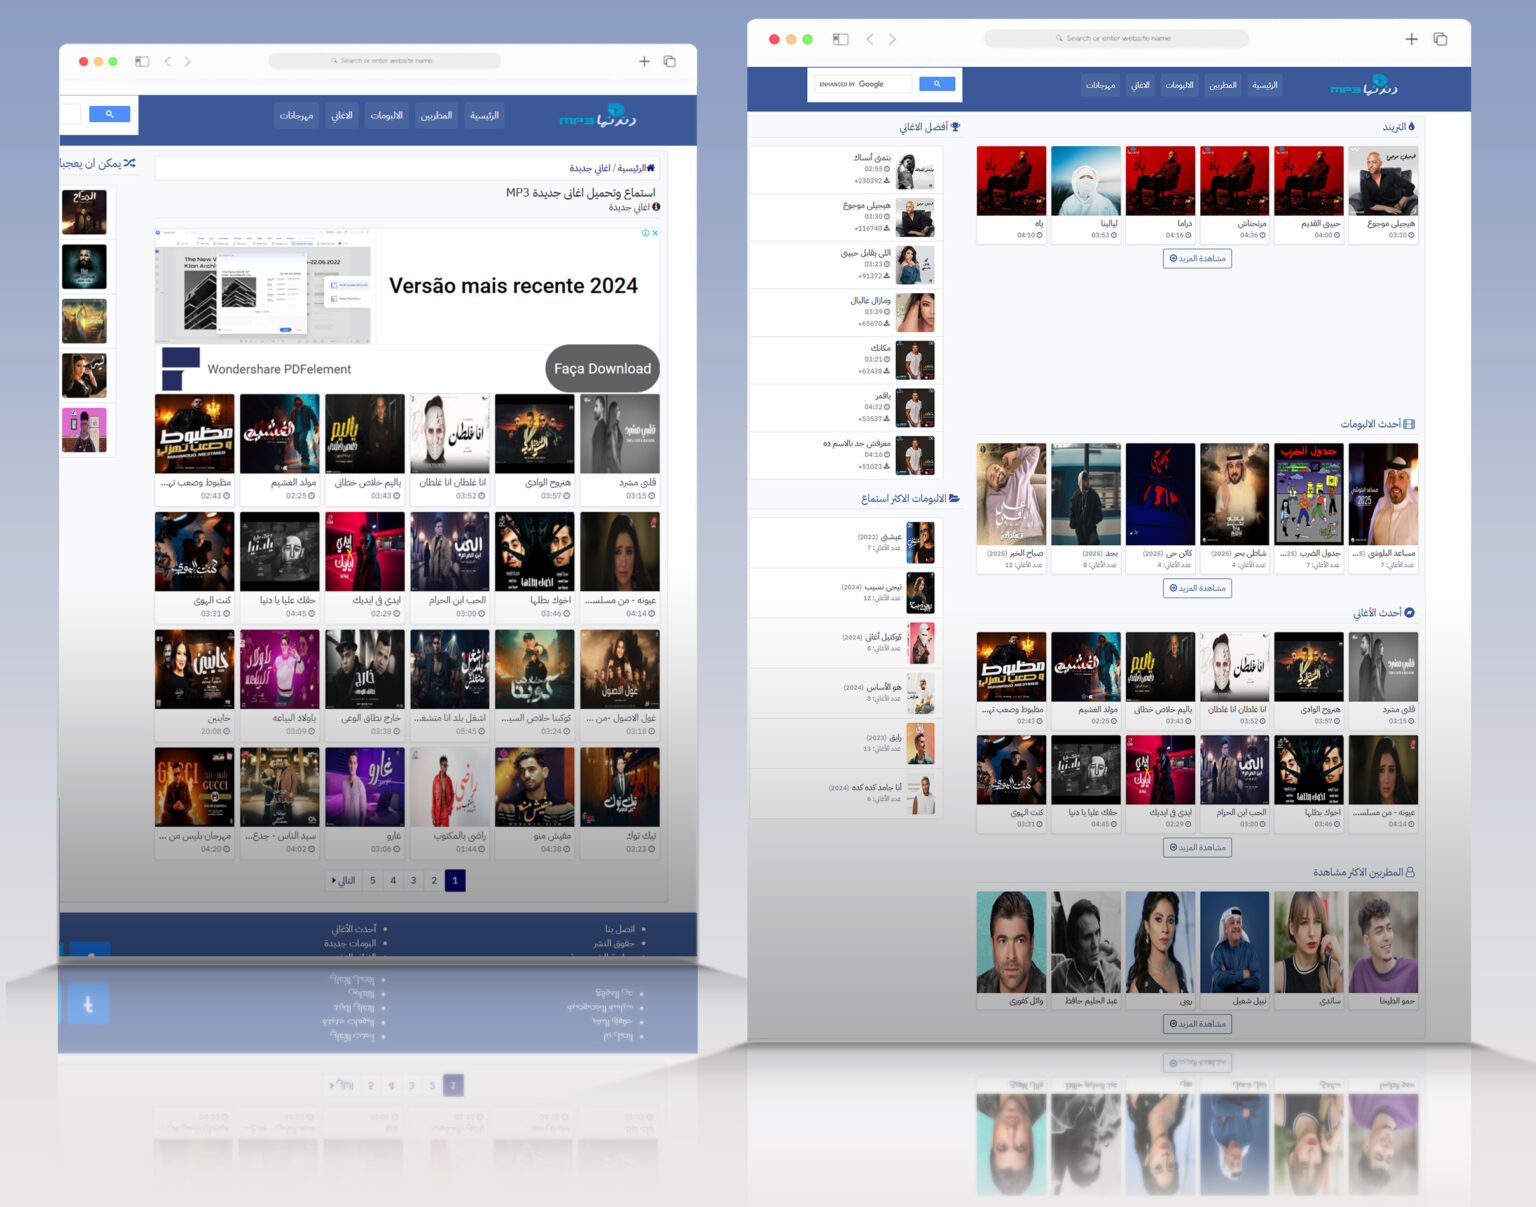Click the headphones icon beside الالبومات الاكثر استماع

(955, 497)
